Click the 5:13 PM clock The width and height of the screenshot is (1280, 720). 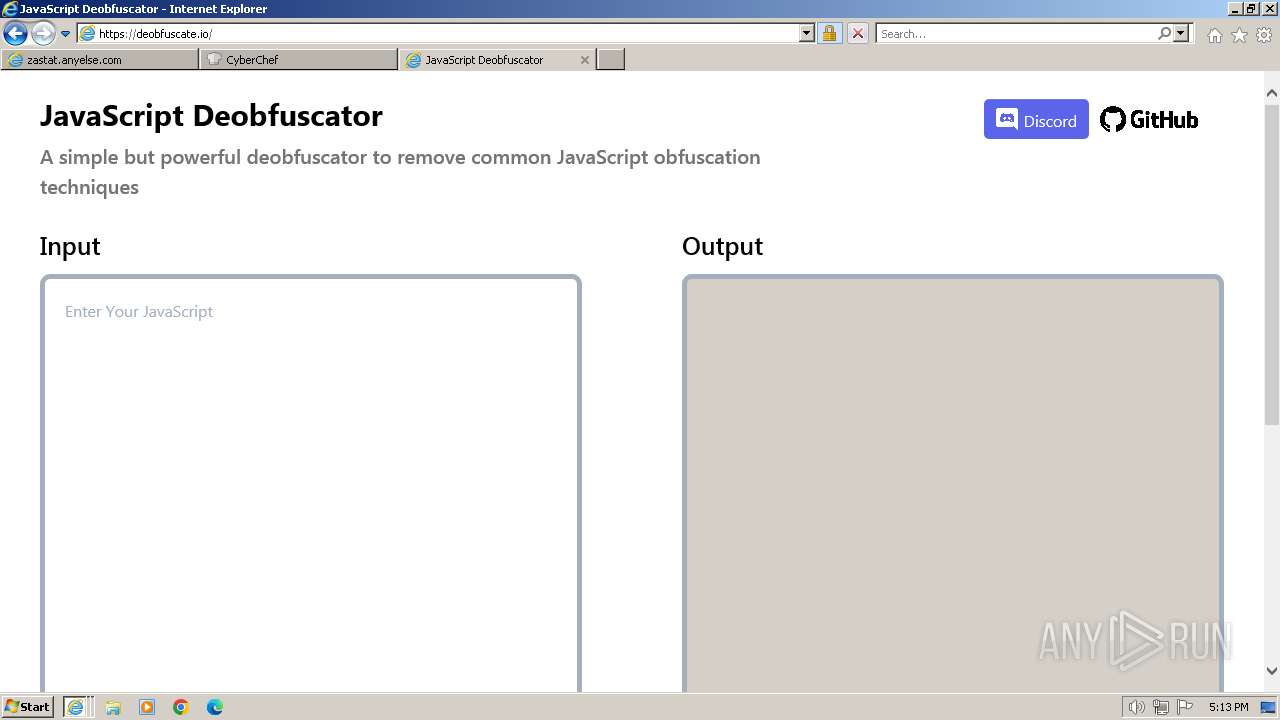1228,707
